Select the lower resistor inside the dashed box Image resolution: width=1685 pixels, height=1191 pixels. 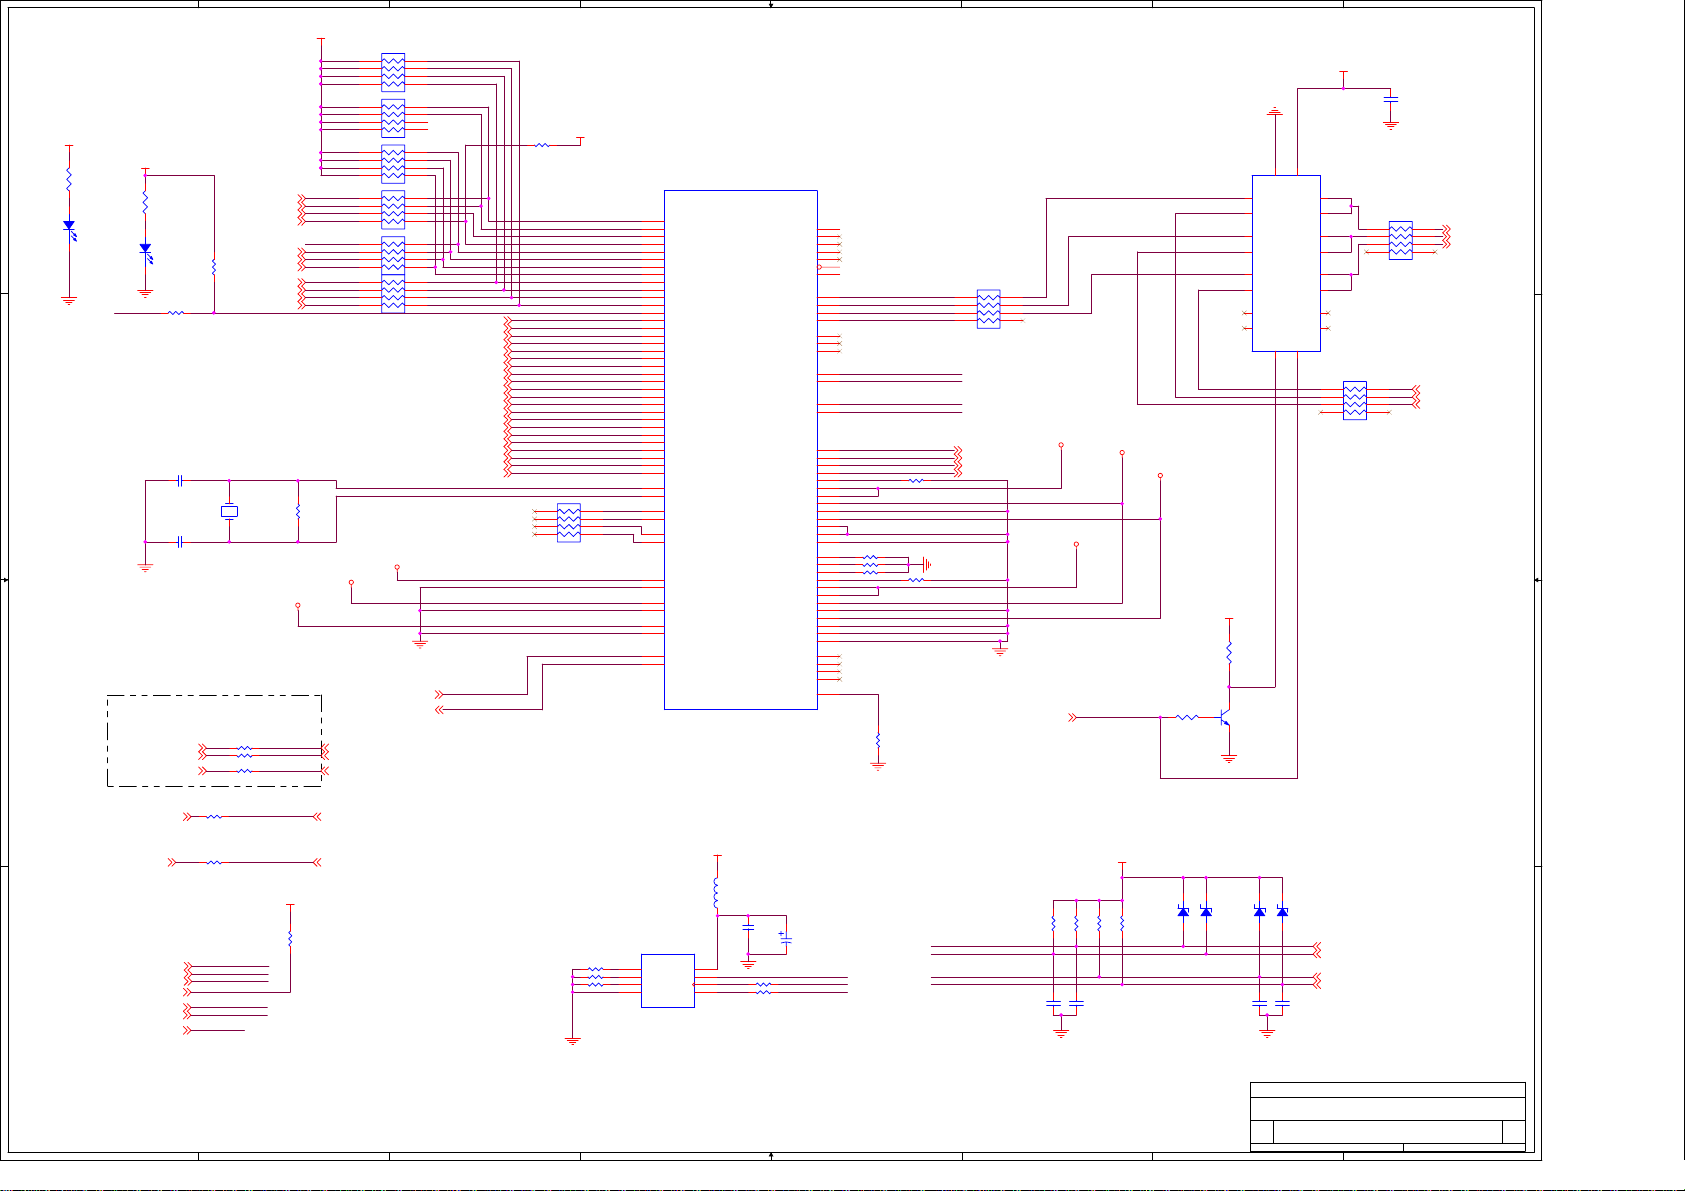point(244,771)
